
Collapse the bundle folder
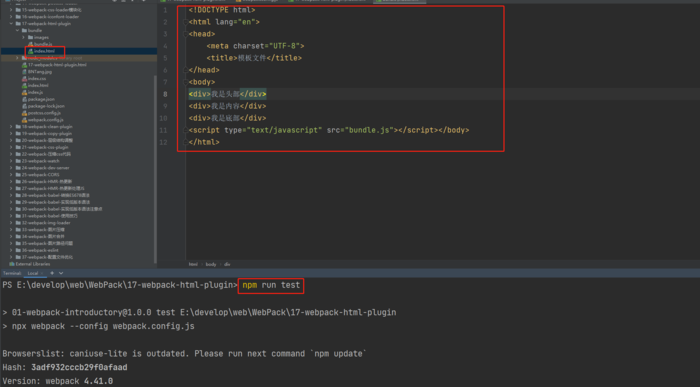click(17, 30)
